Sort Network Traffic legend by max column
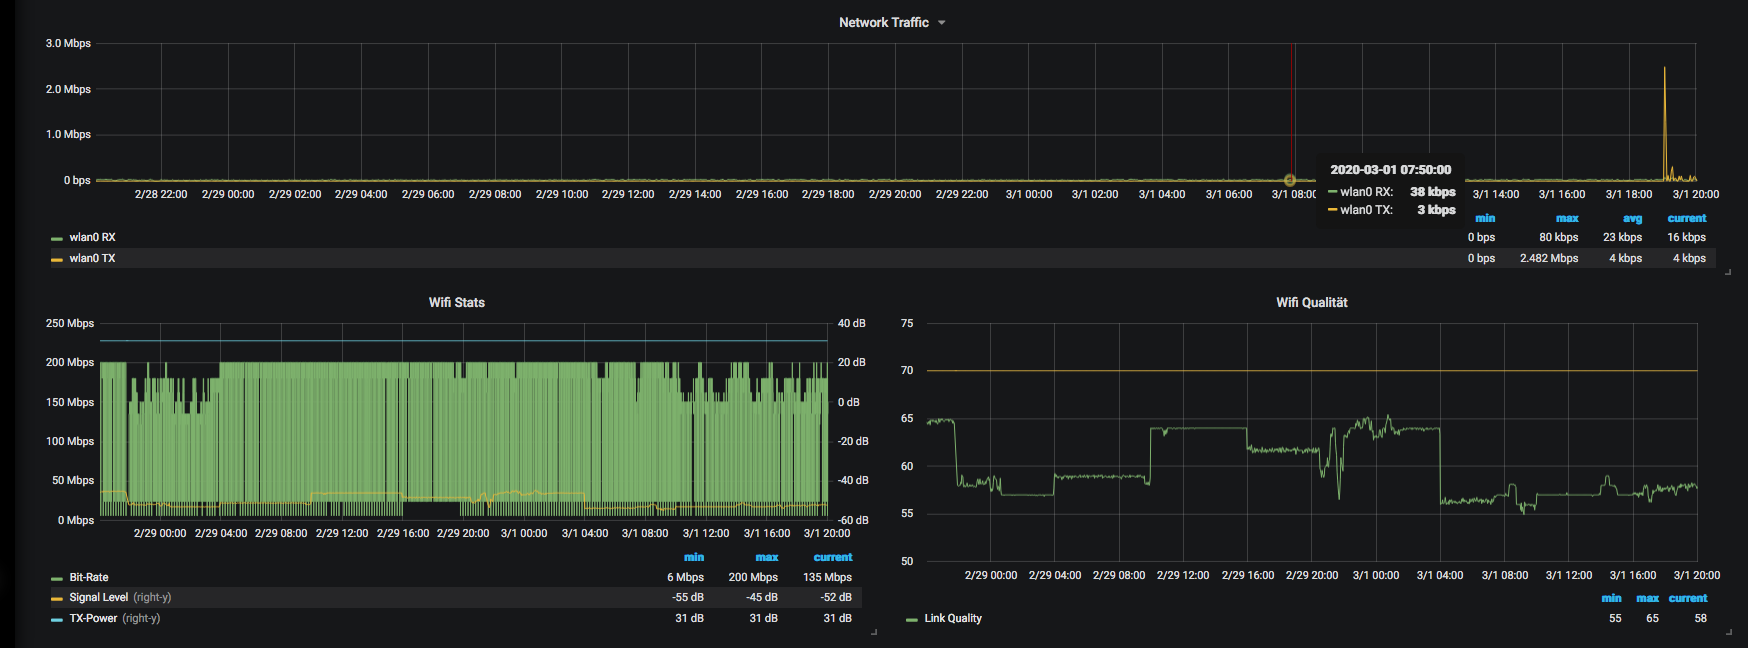 pos(1566,218)
